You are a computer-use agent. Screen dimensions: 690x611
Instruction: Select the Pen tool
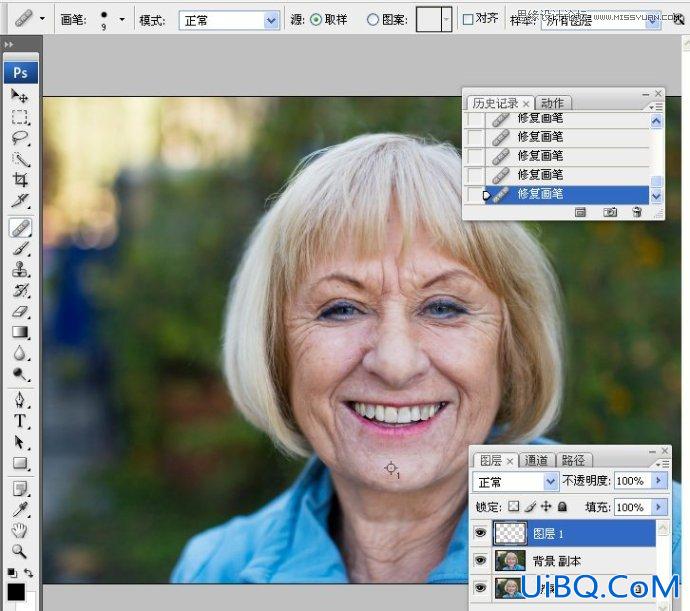(19, 400)
